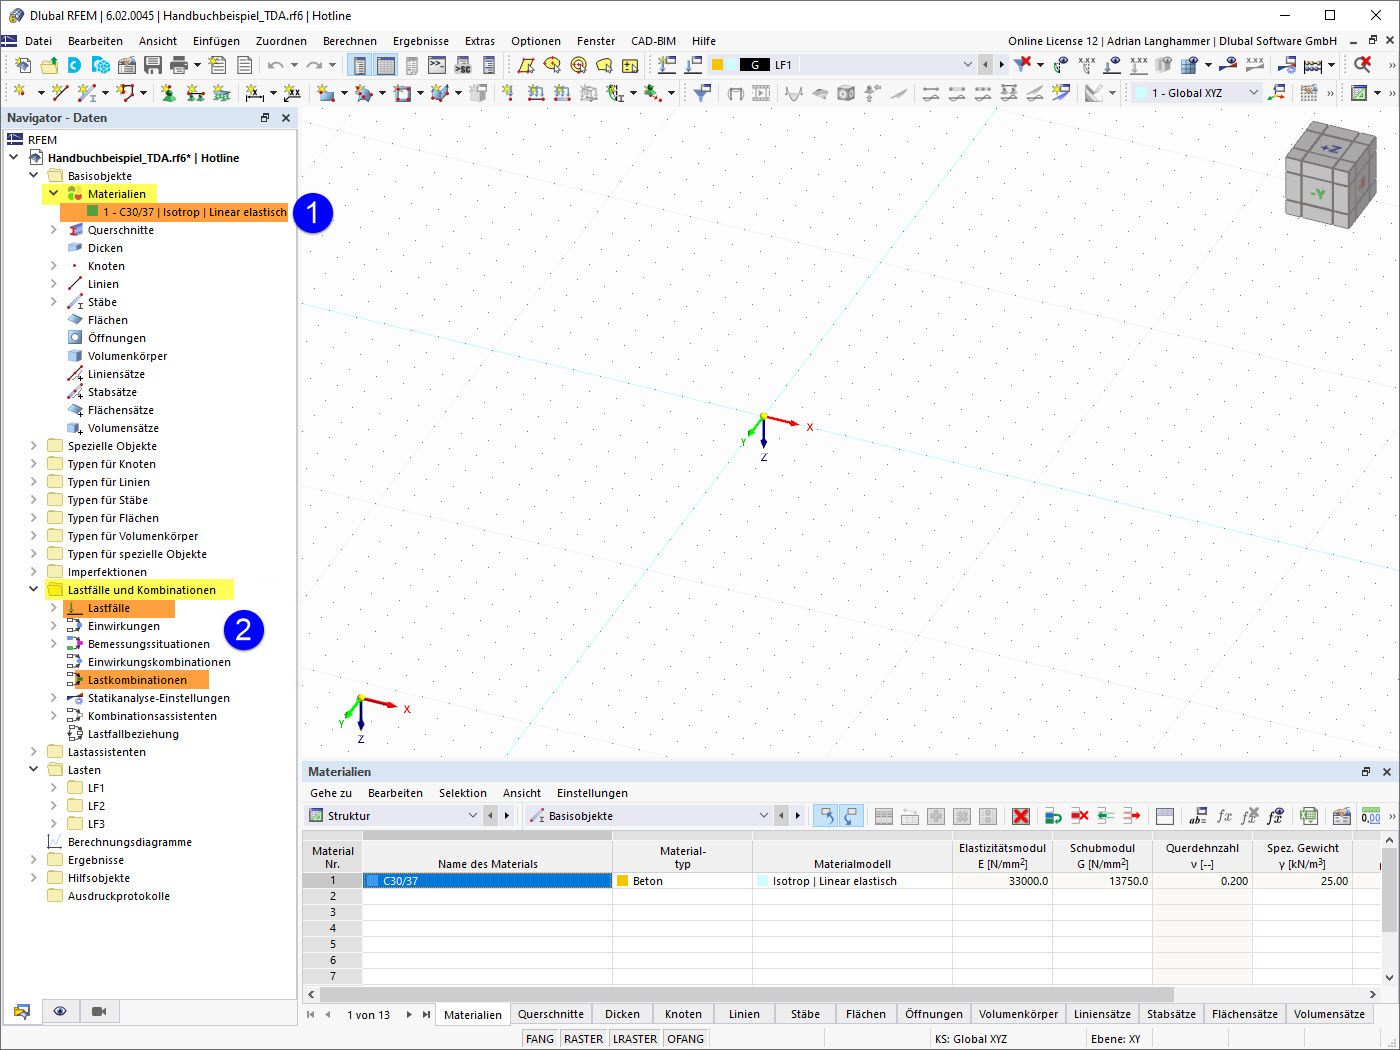Open the Optionen menu
This screenshot has width=1400, height=1050.
click(x=535, y=41)
